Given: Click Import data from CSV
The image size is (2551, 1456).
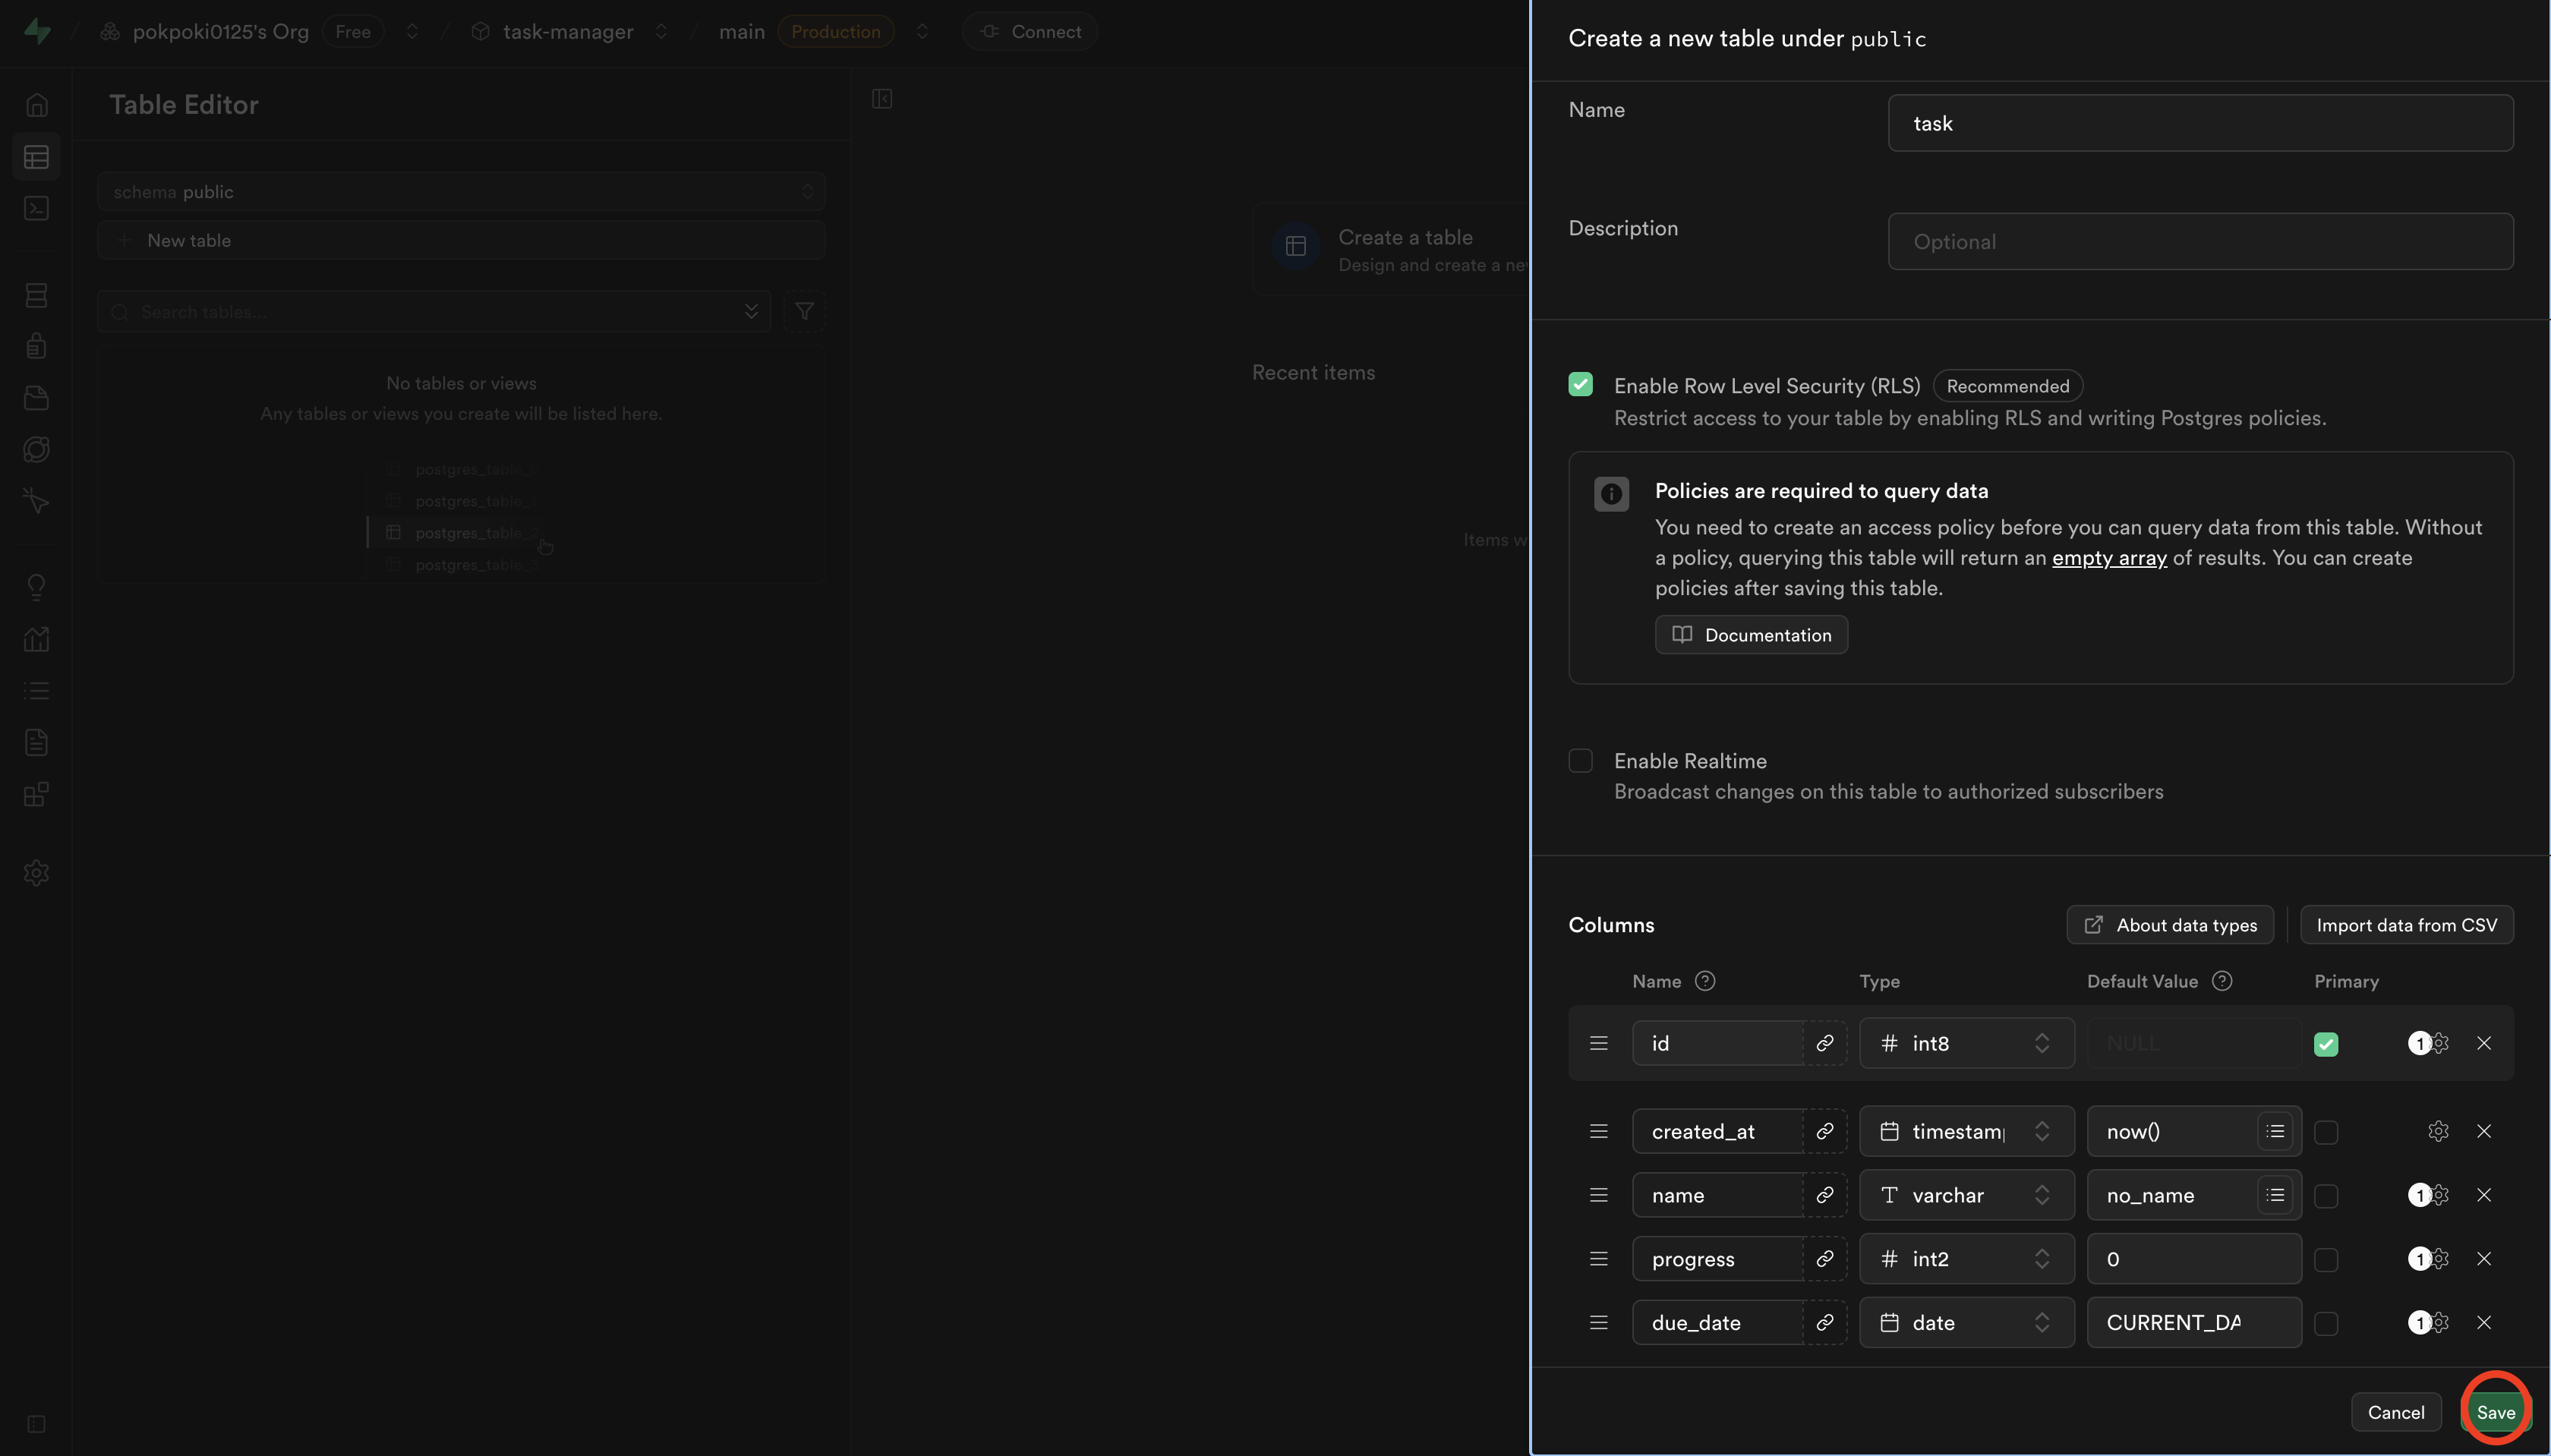Looking at the screenshot, I should (x=2406, y=925).
